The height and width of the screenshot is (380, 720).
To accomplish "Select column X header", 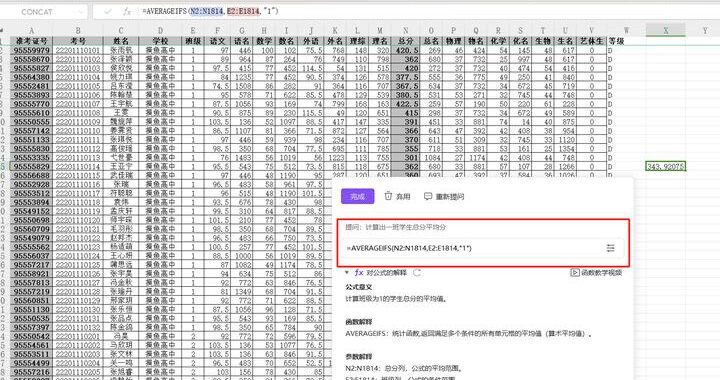I will 665,31.
